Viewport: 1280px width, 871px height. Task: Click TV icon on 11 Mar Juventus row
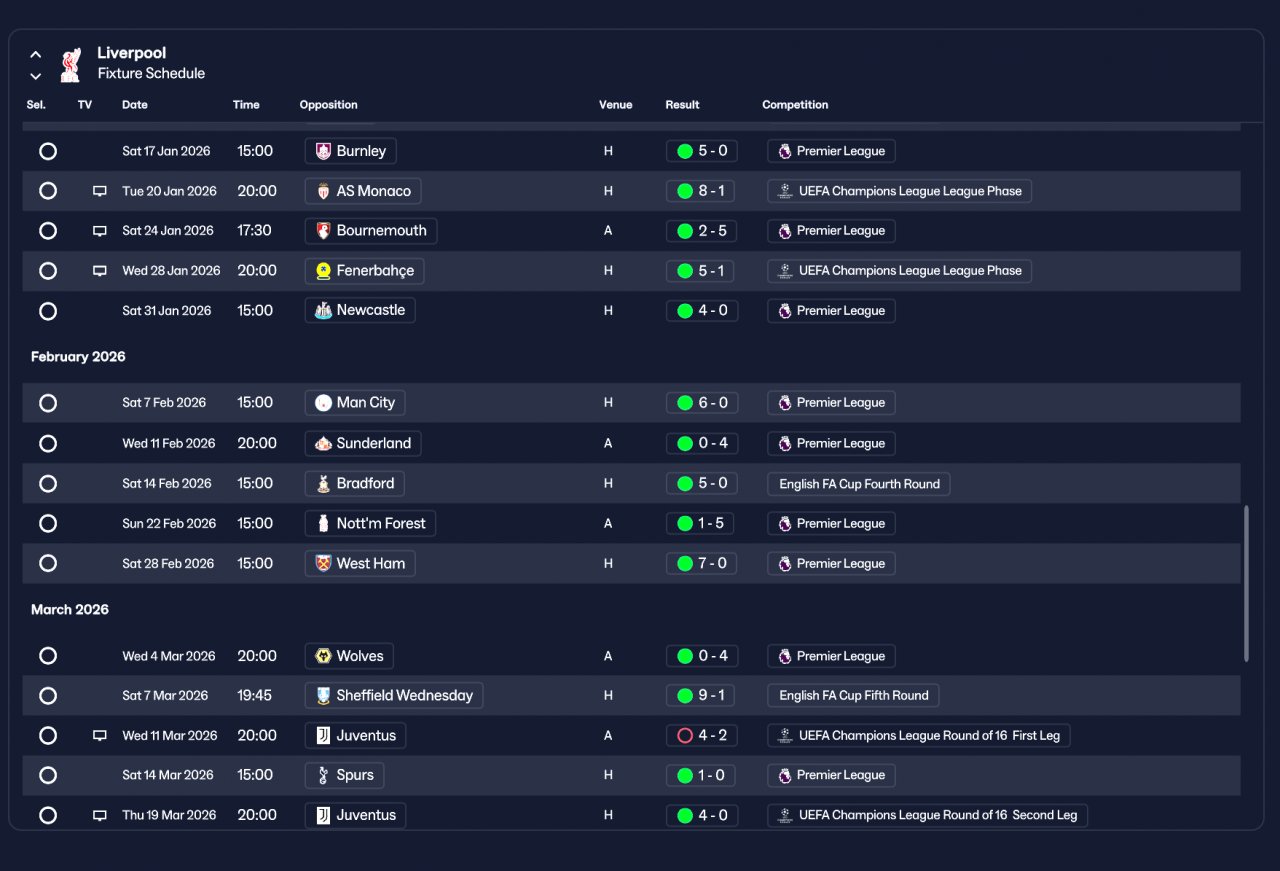pyautogui.click(x=99, y=736)
